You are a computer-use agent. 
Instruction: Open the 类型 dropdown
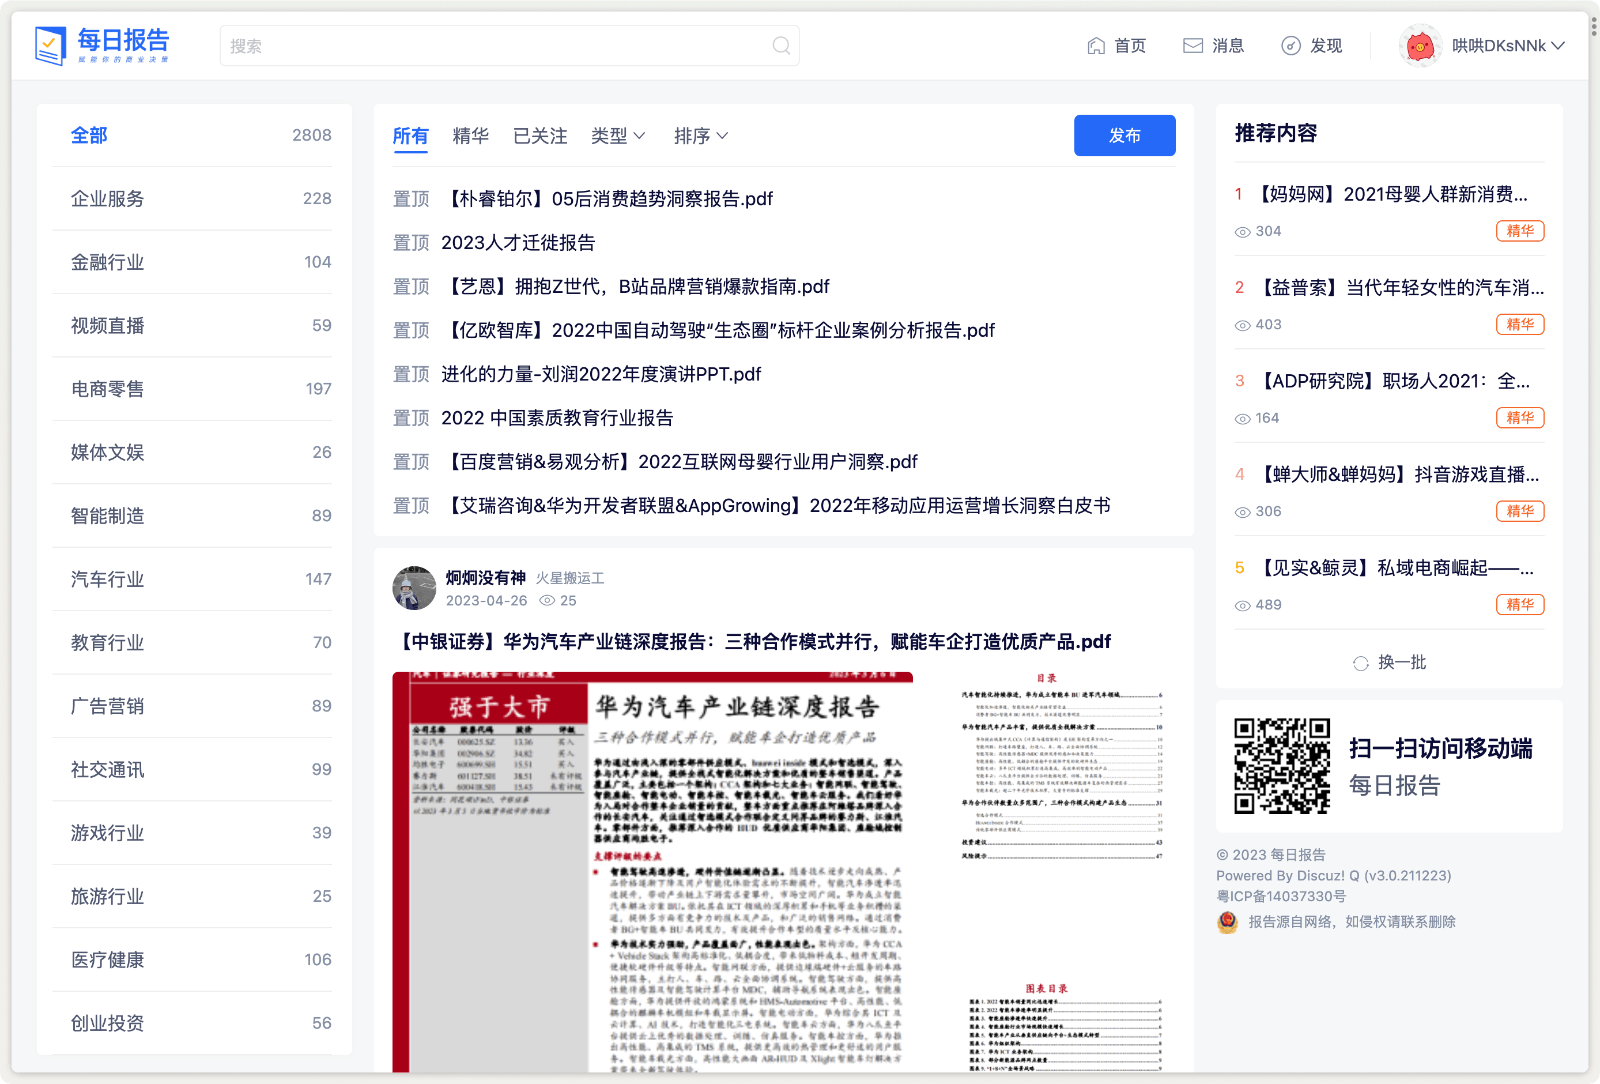tap(618, 136)
